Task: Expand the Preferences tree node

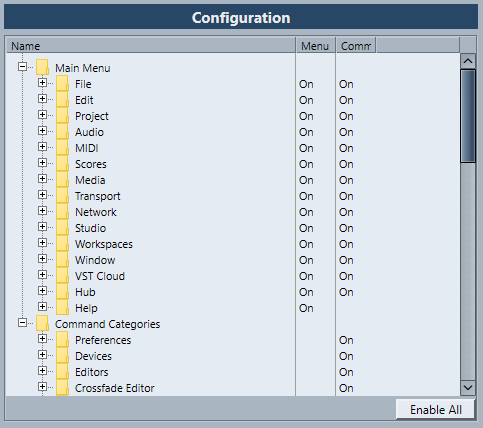Action: point(42,339)
